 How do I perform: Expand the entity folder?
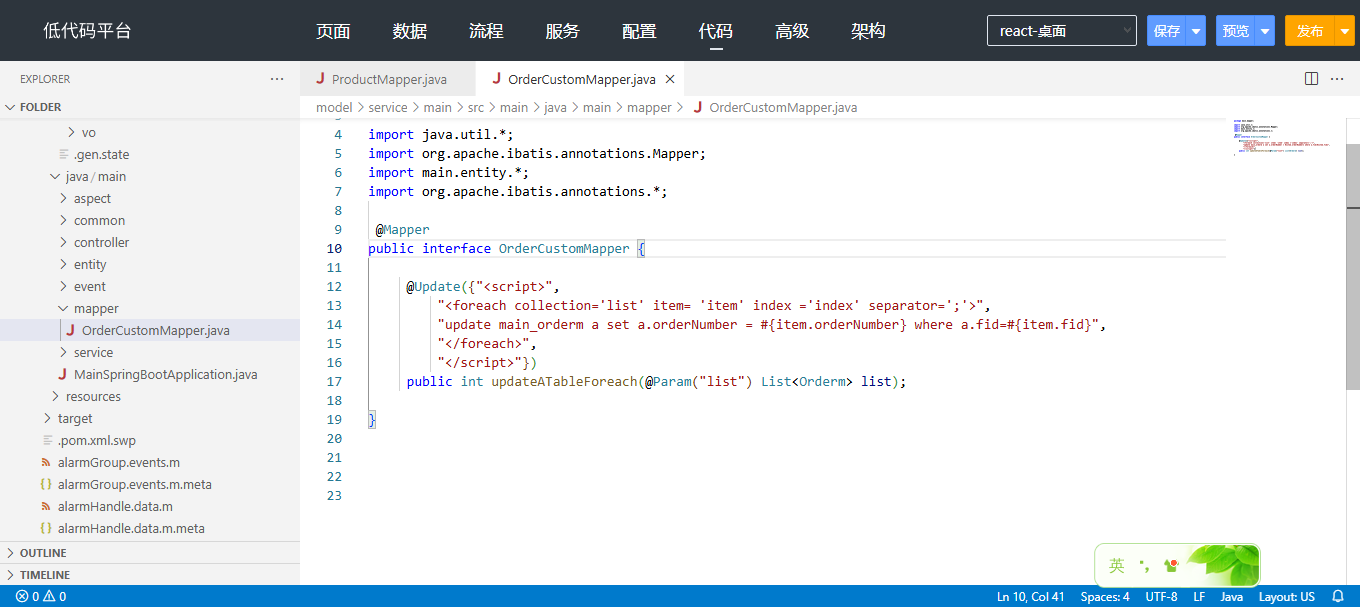[64, 265]
